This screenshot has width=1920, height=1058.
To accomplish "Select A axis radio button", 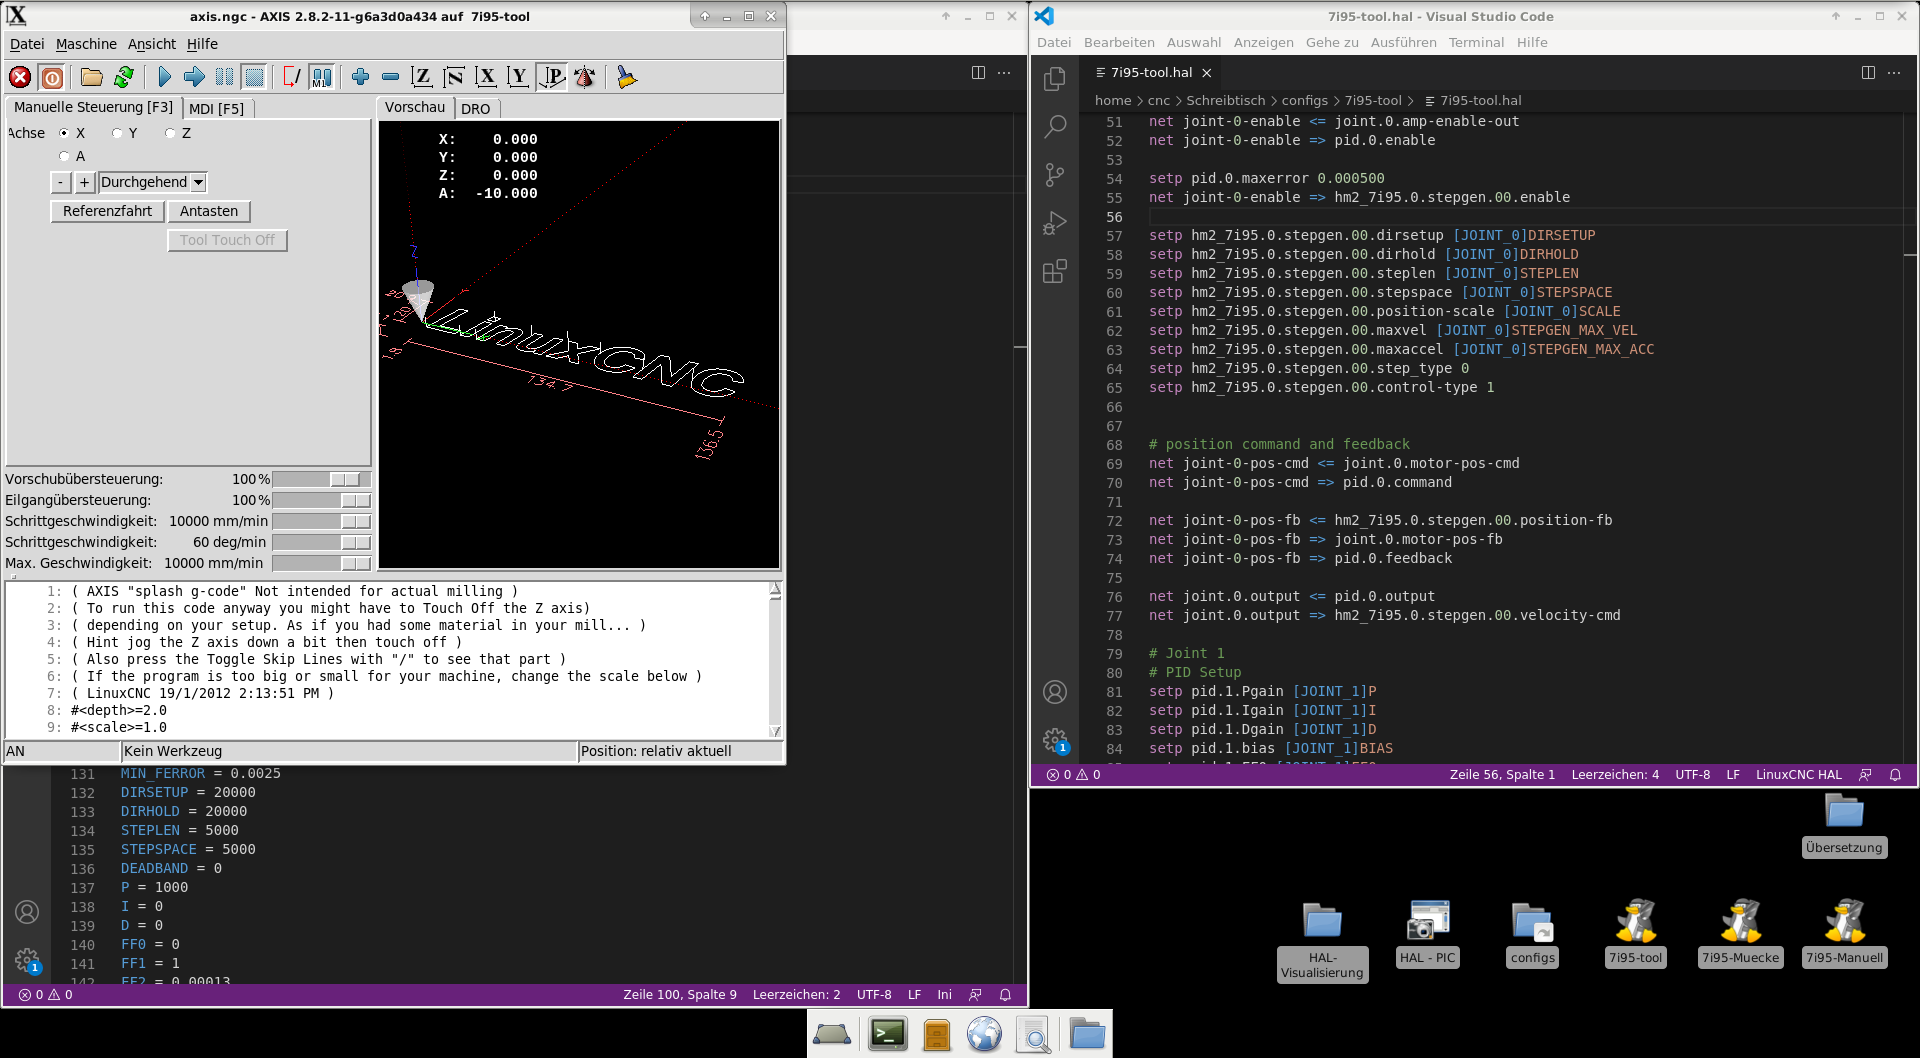I will (x=64, y=156).
